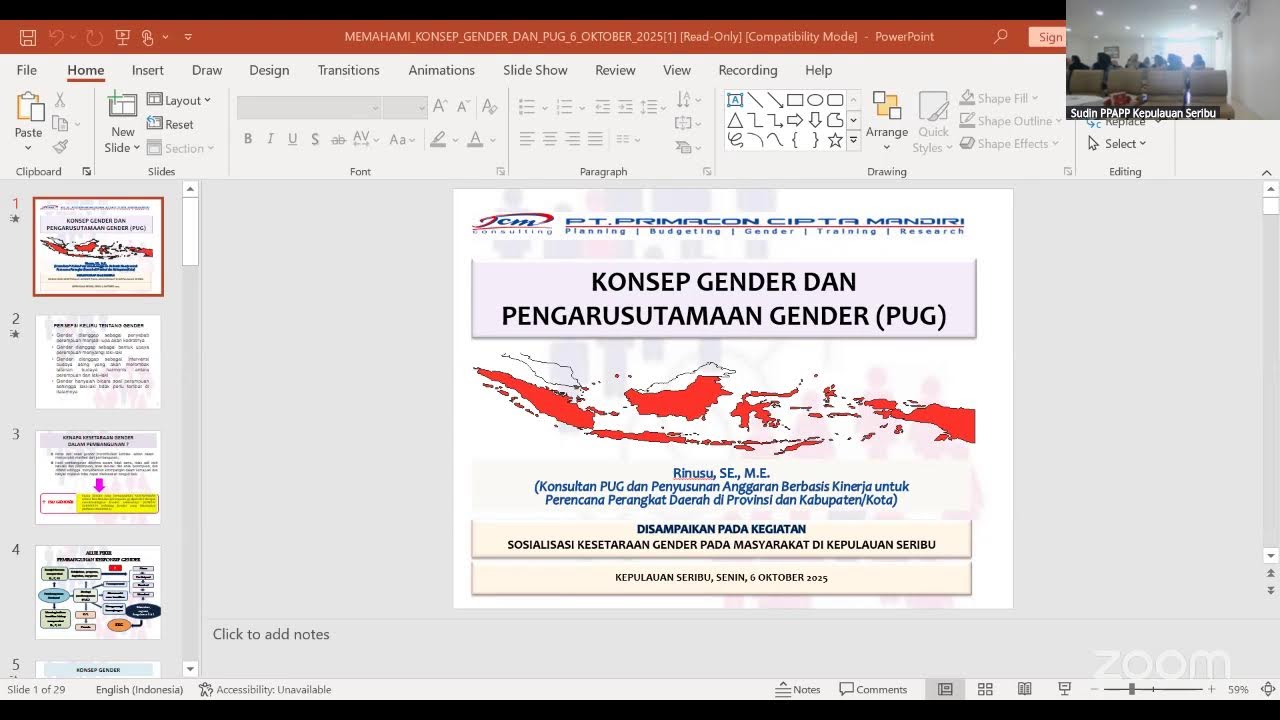Click the Clear All Formatting icon
The width and height of the screenshot is (1280, 720).
coord(489,107)
